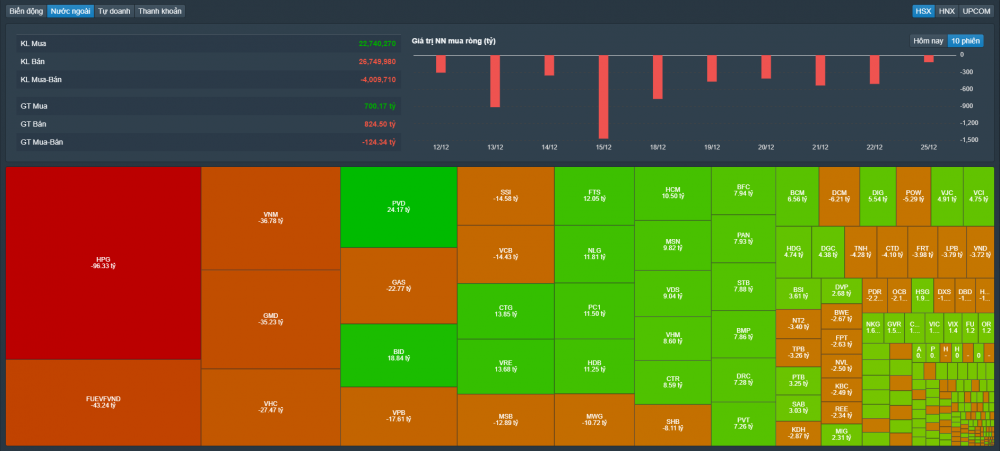
Task: Click the VHC treemap tile
Action: click(x=270, y=407)
